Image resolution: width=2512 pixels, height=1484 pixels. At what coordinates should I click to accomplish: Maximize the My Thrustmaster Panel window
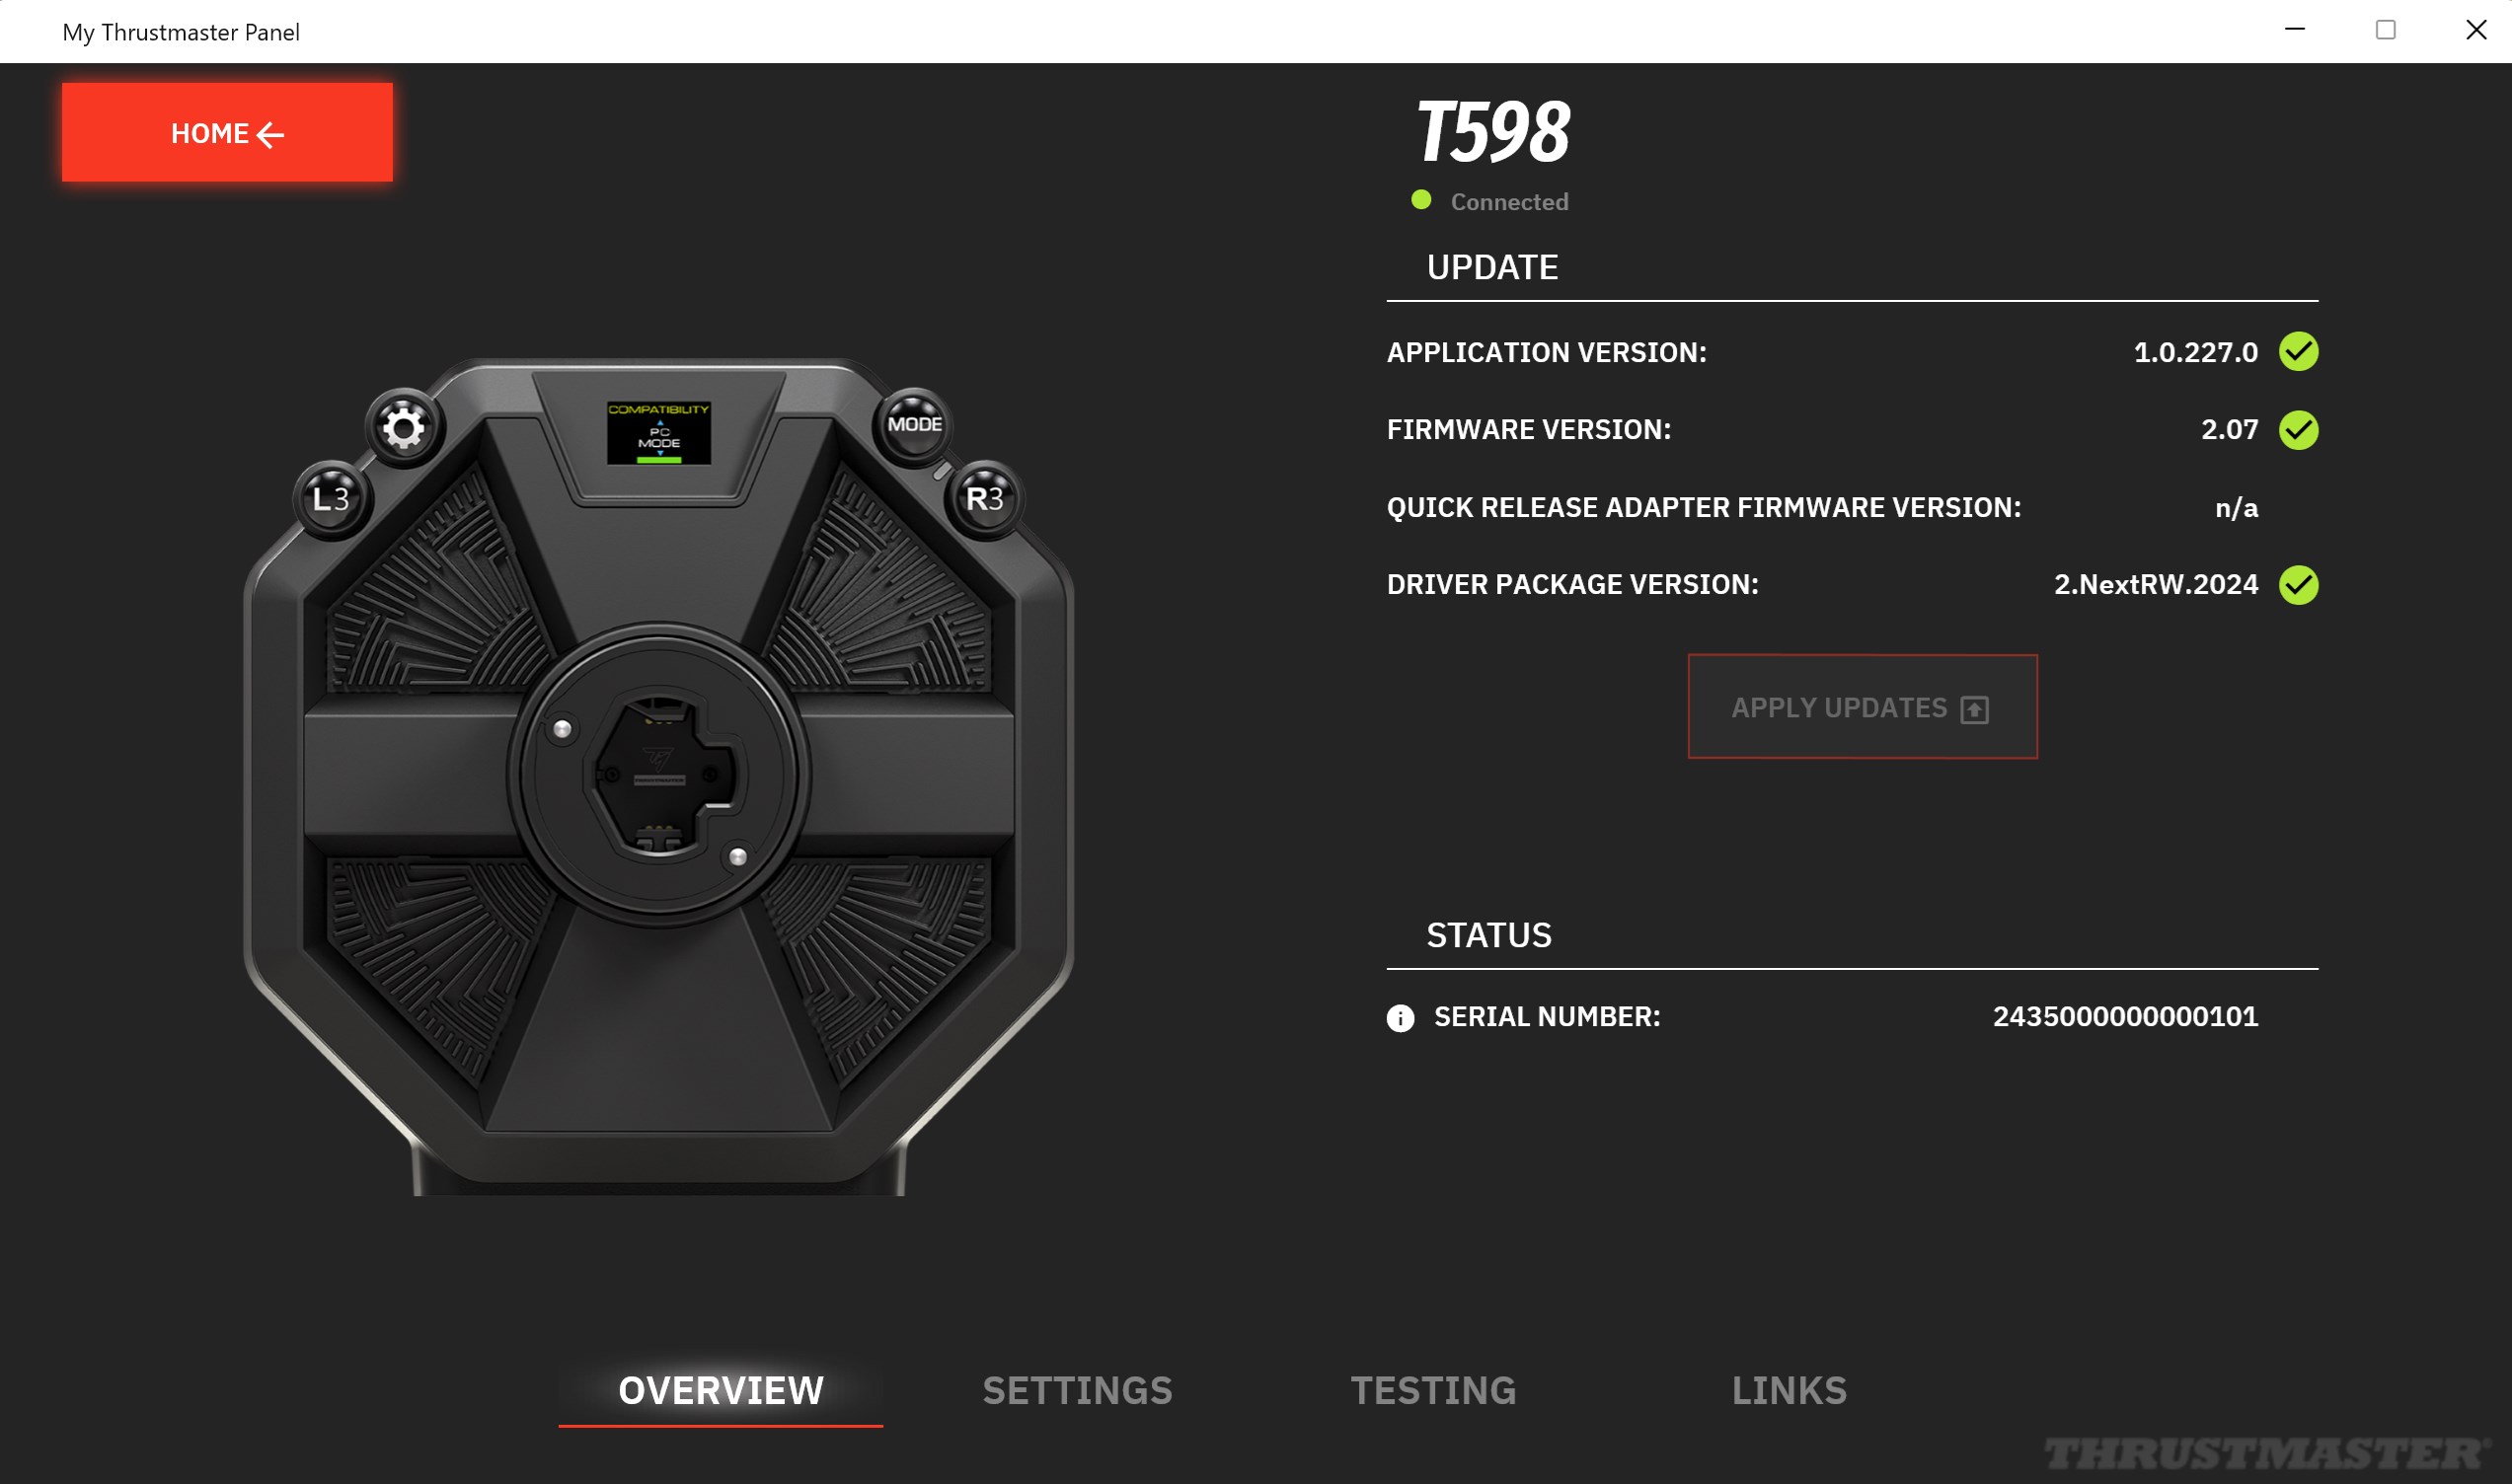[x=2385, y=30]
